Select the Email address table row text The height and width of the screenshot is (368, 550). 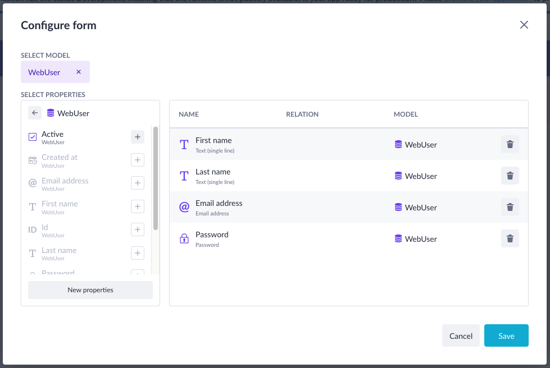click(x=219, y=203)
